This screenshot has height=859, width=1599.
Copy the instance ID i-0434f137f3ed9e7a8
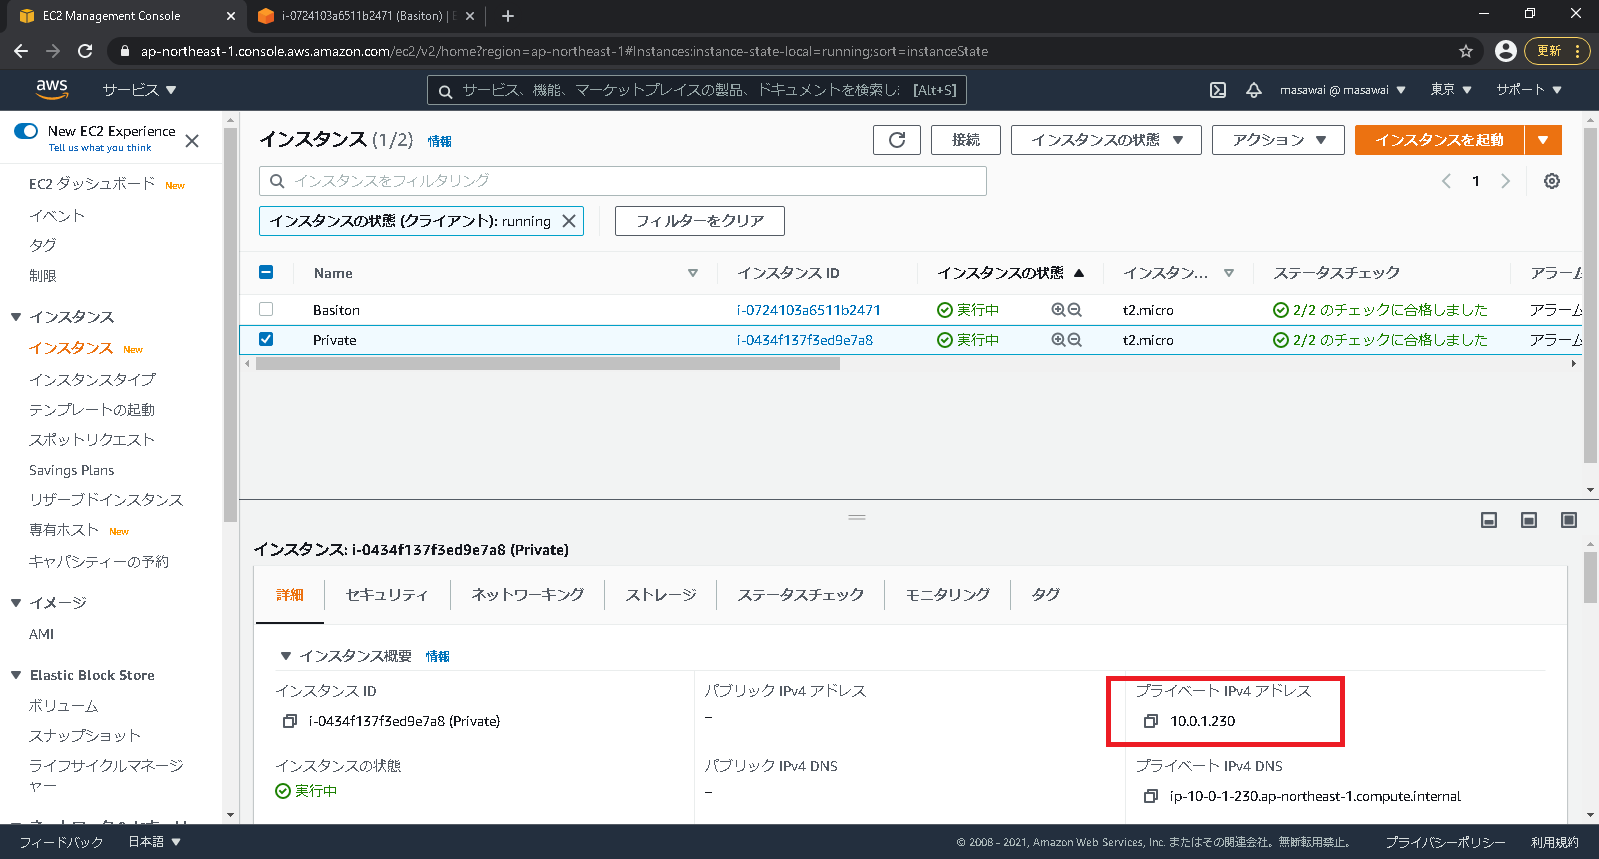click(x=290, y=721)
